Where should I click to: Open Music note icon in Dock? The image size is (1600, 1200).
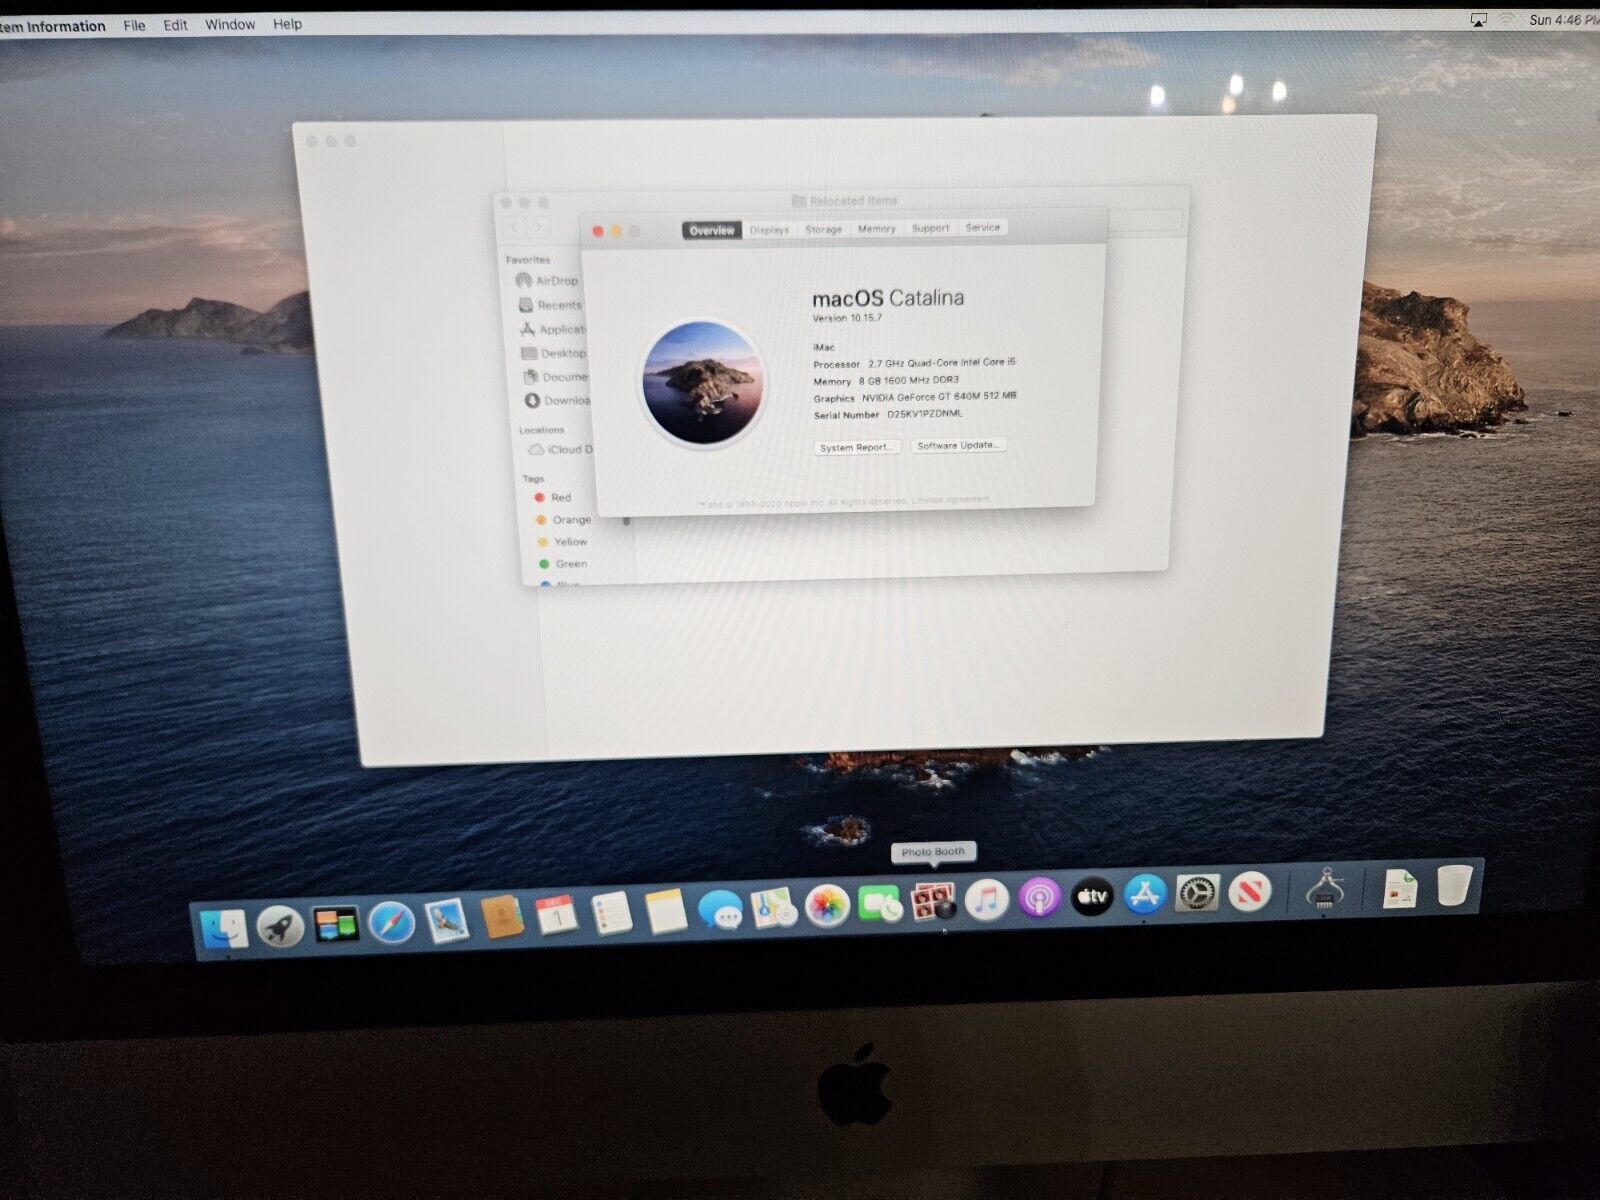click(x=986, y=901)
